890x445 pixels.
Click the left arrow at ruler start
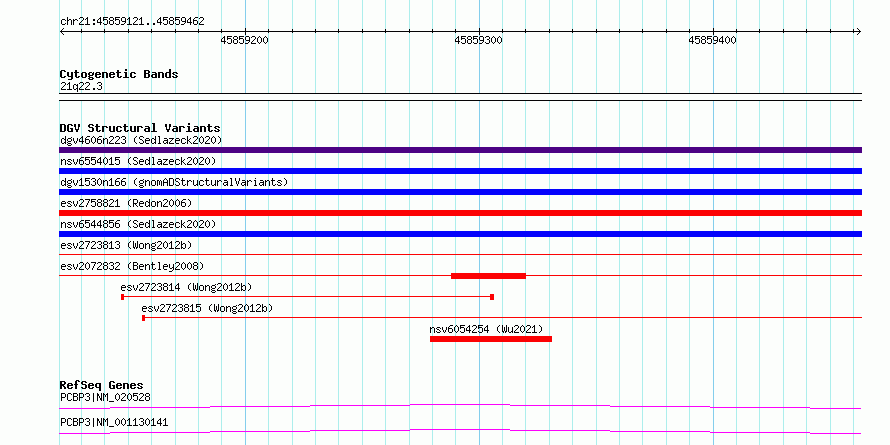coord(62,31)
